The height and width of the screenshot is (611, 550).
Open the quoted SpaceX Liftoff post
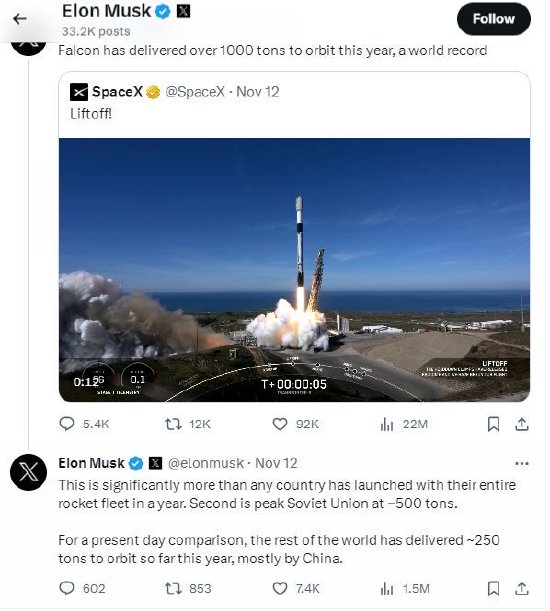pyautogui.click(x=294, y=105)
